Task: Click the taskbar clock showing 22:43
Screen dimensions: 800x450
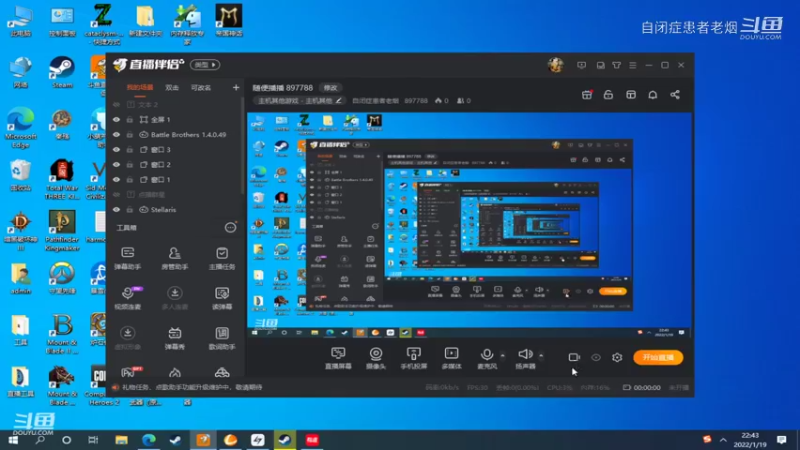Action: click(749, 440)
